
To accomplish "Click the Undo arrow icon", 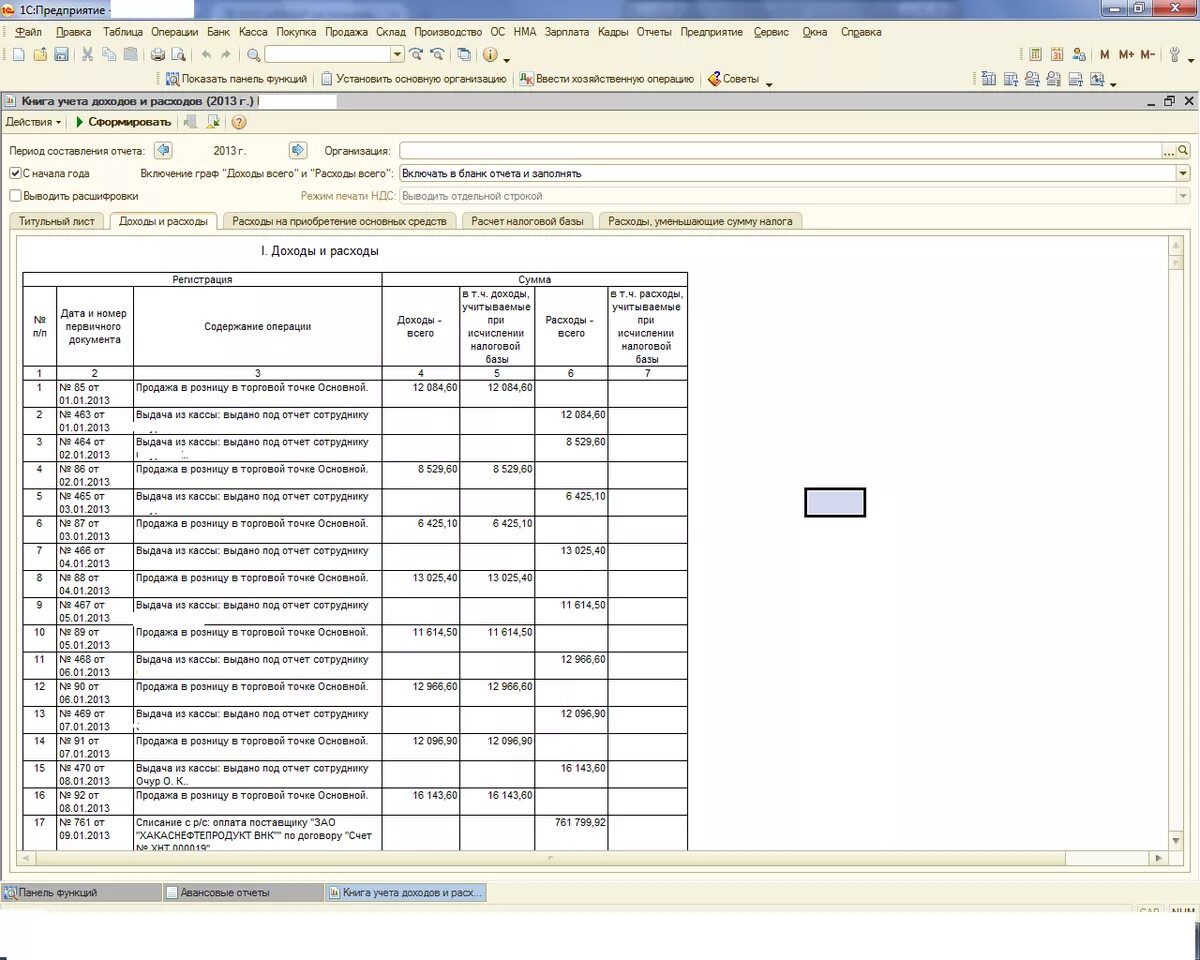I will coord(206,54).
